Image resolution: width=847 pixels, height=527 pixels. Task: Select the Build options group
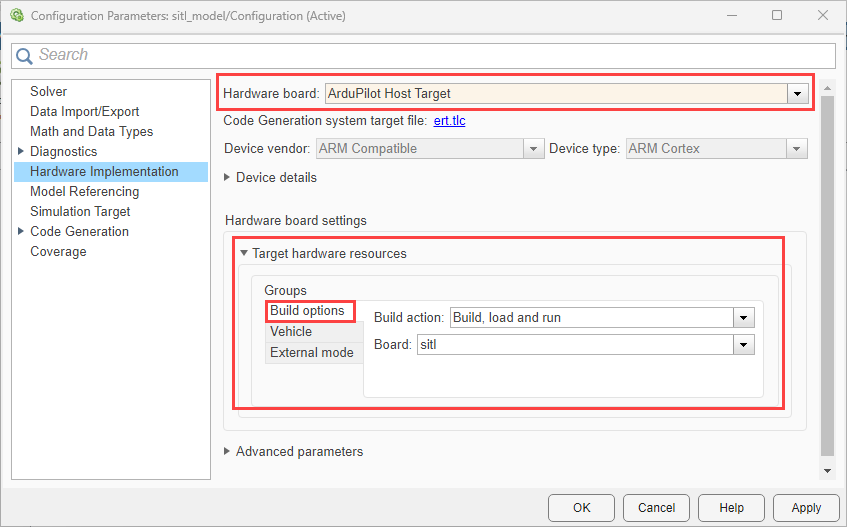310,311
